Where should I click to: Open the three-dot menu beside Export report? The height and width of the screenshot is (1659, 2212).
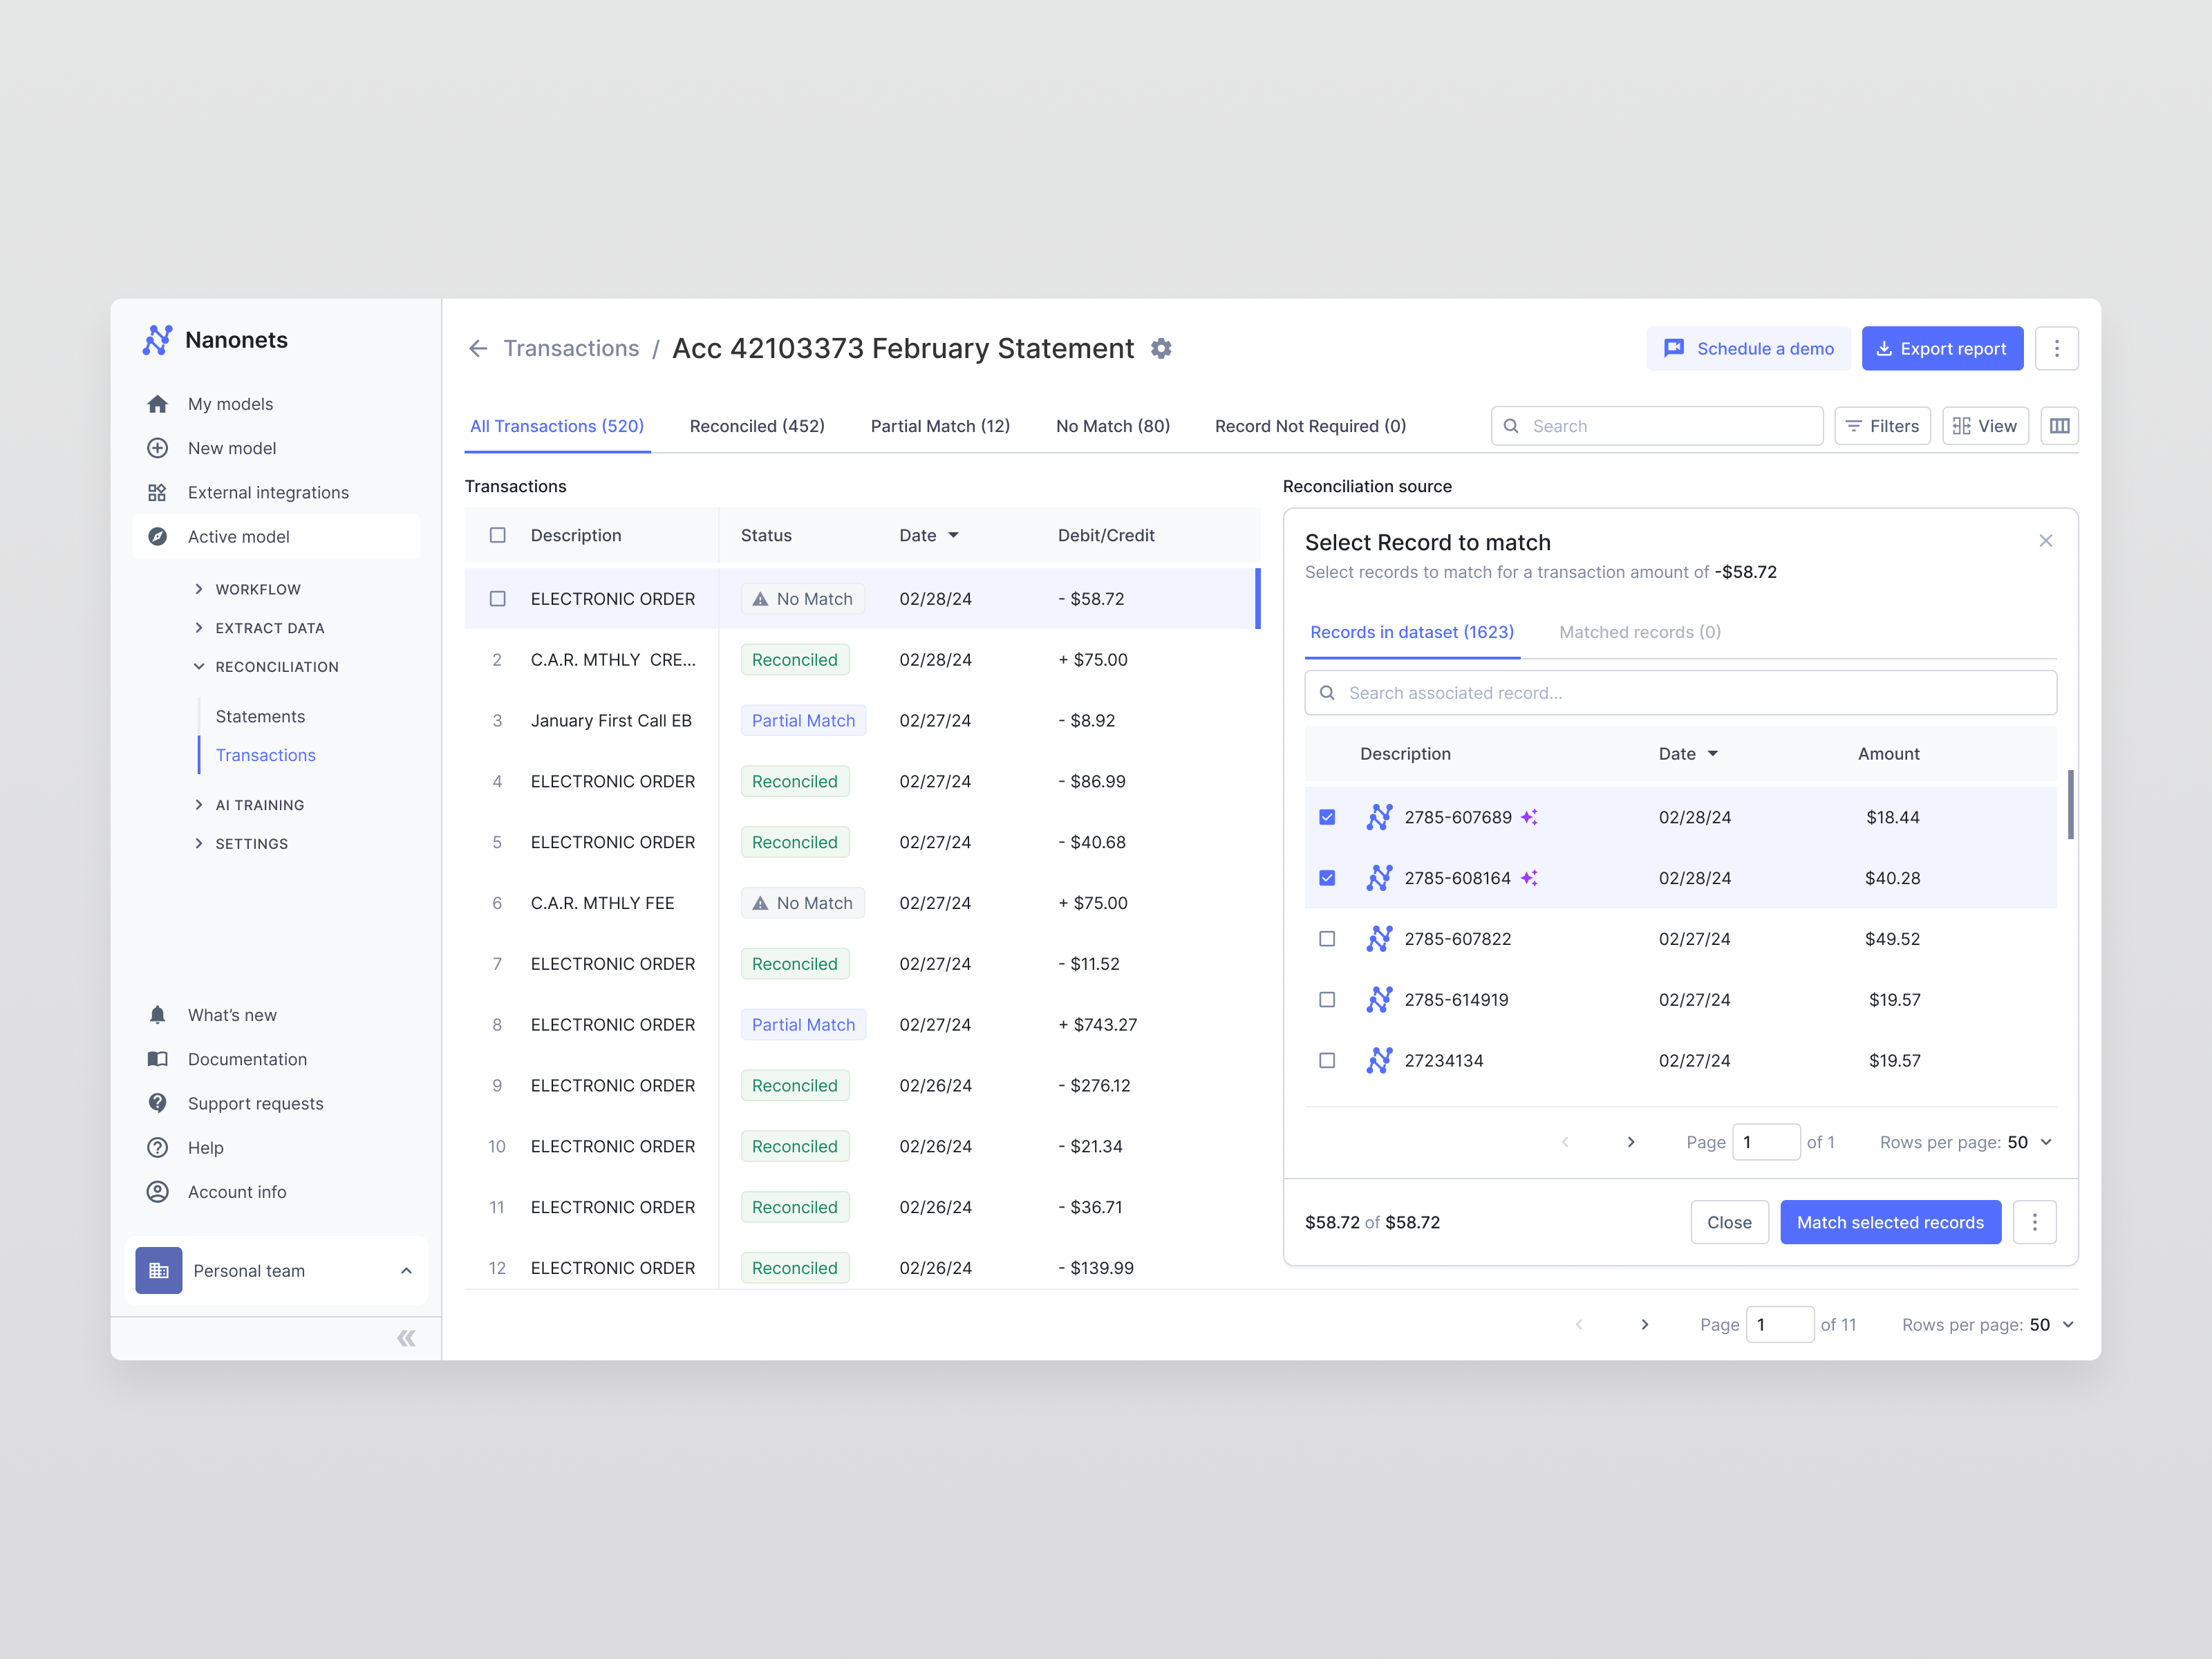[2057, 348]
